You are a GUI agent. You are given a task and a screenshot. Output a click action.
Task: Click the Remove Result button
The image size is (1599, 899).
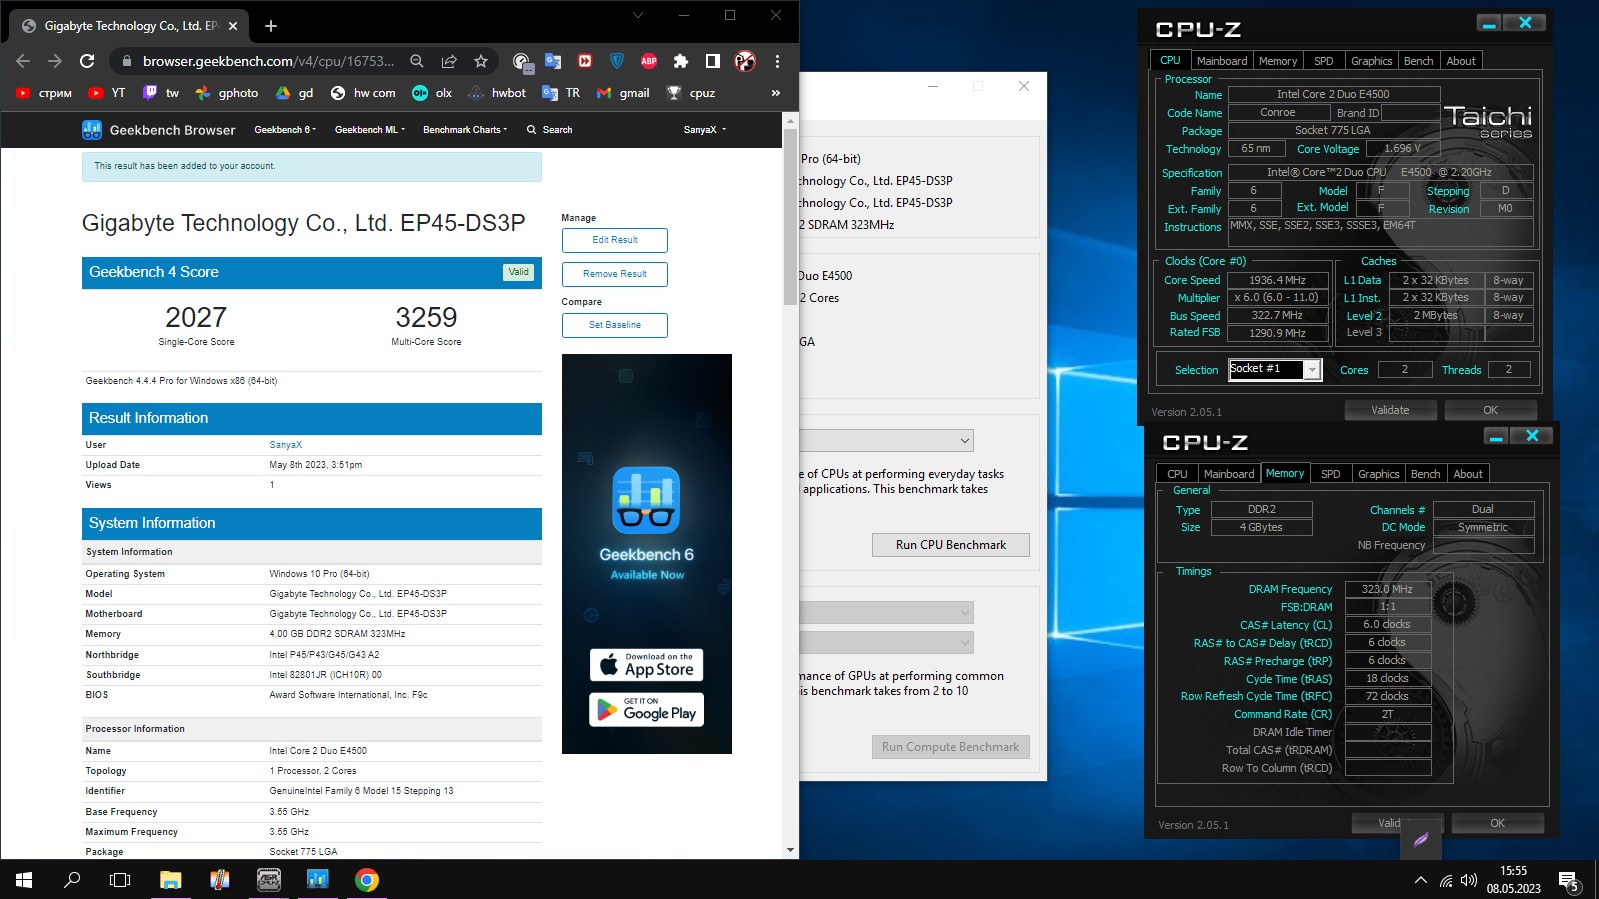click(x=615, y=274)
